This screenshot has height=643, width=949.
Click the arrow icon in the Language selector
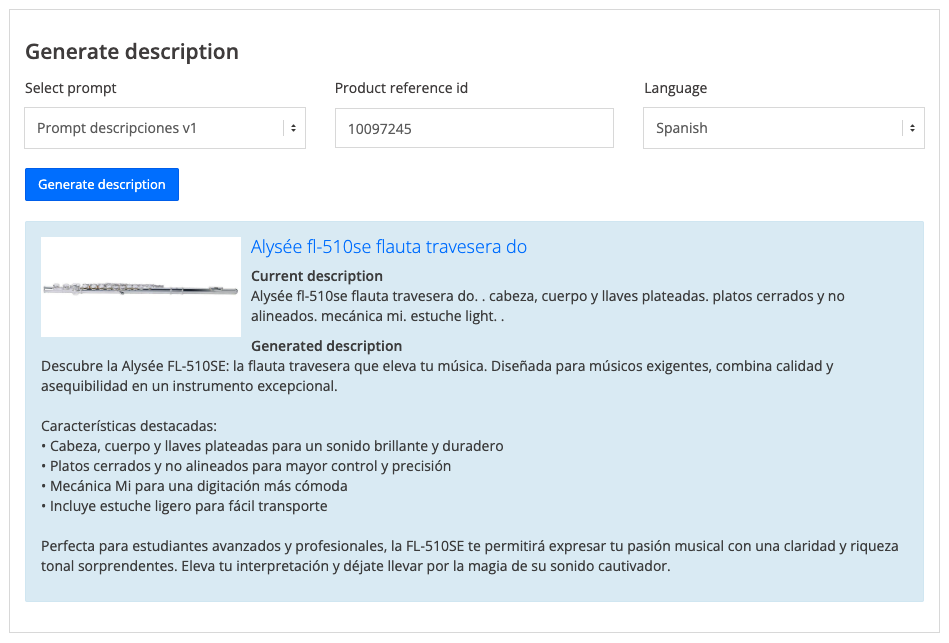pyautogui.click(x=911, y=128)
